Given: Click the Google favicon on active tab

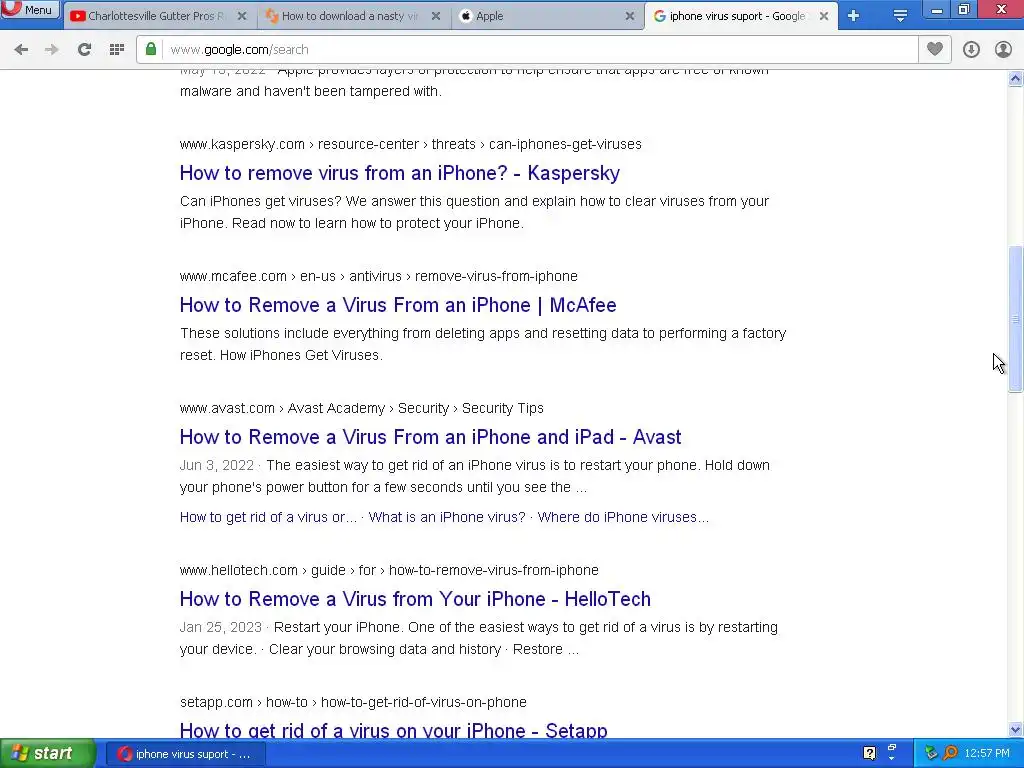Looking at the screenshot, I should [x=660, y=16].
